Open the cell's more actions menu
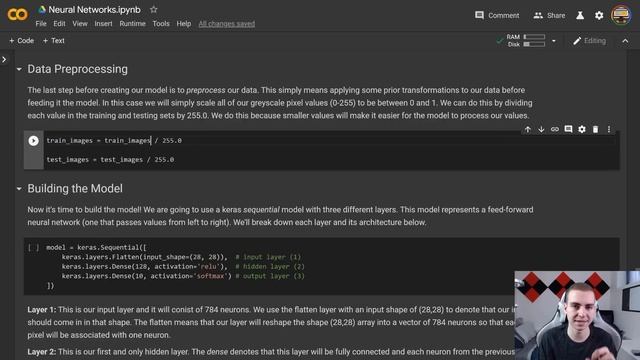Image resolution: width=640 pixels, height=360 pixels. [609, 129]
